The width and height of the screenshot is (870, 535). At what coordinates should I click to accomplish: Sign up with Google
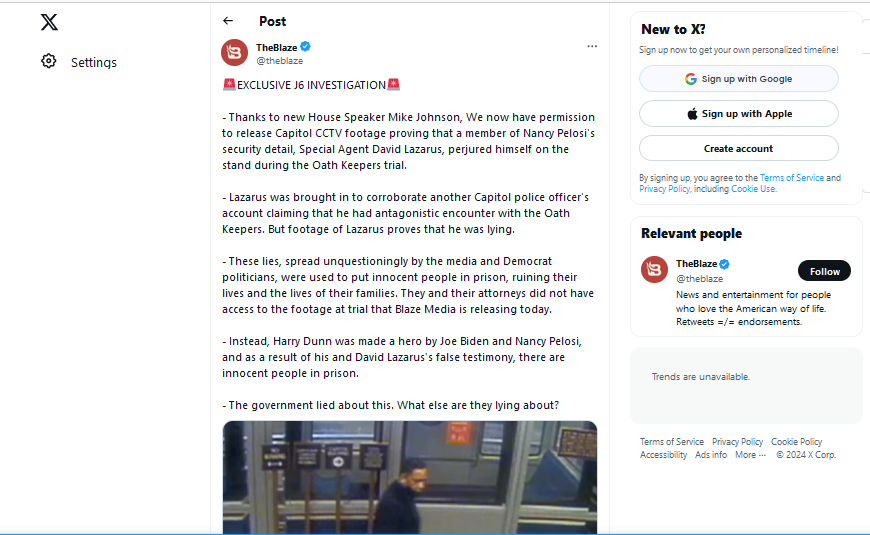point(739,79)
